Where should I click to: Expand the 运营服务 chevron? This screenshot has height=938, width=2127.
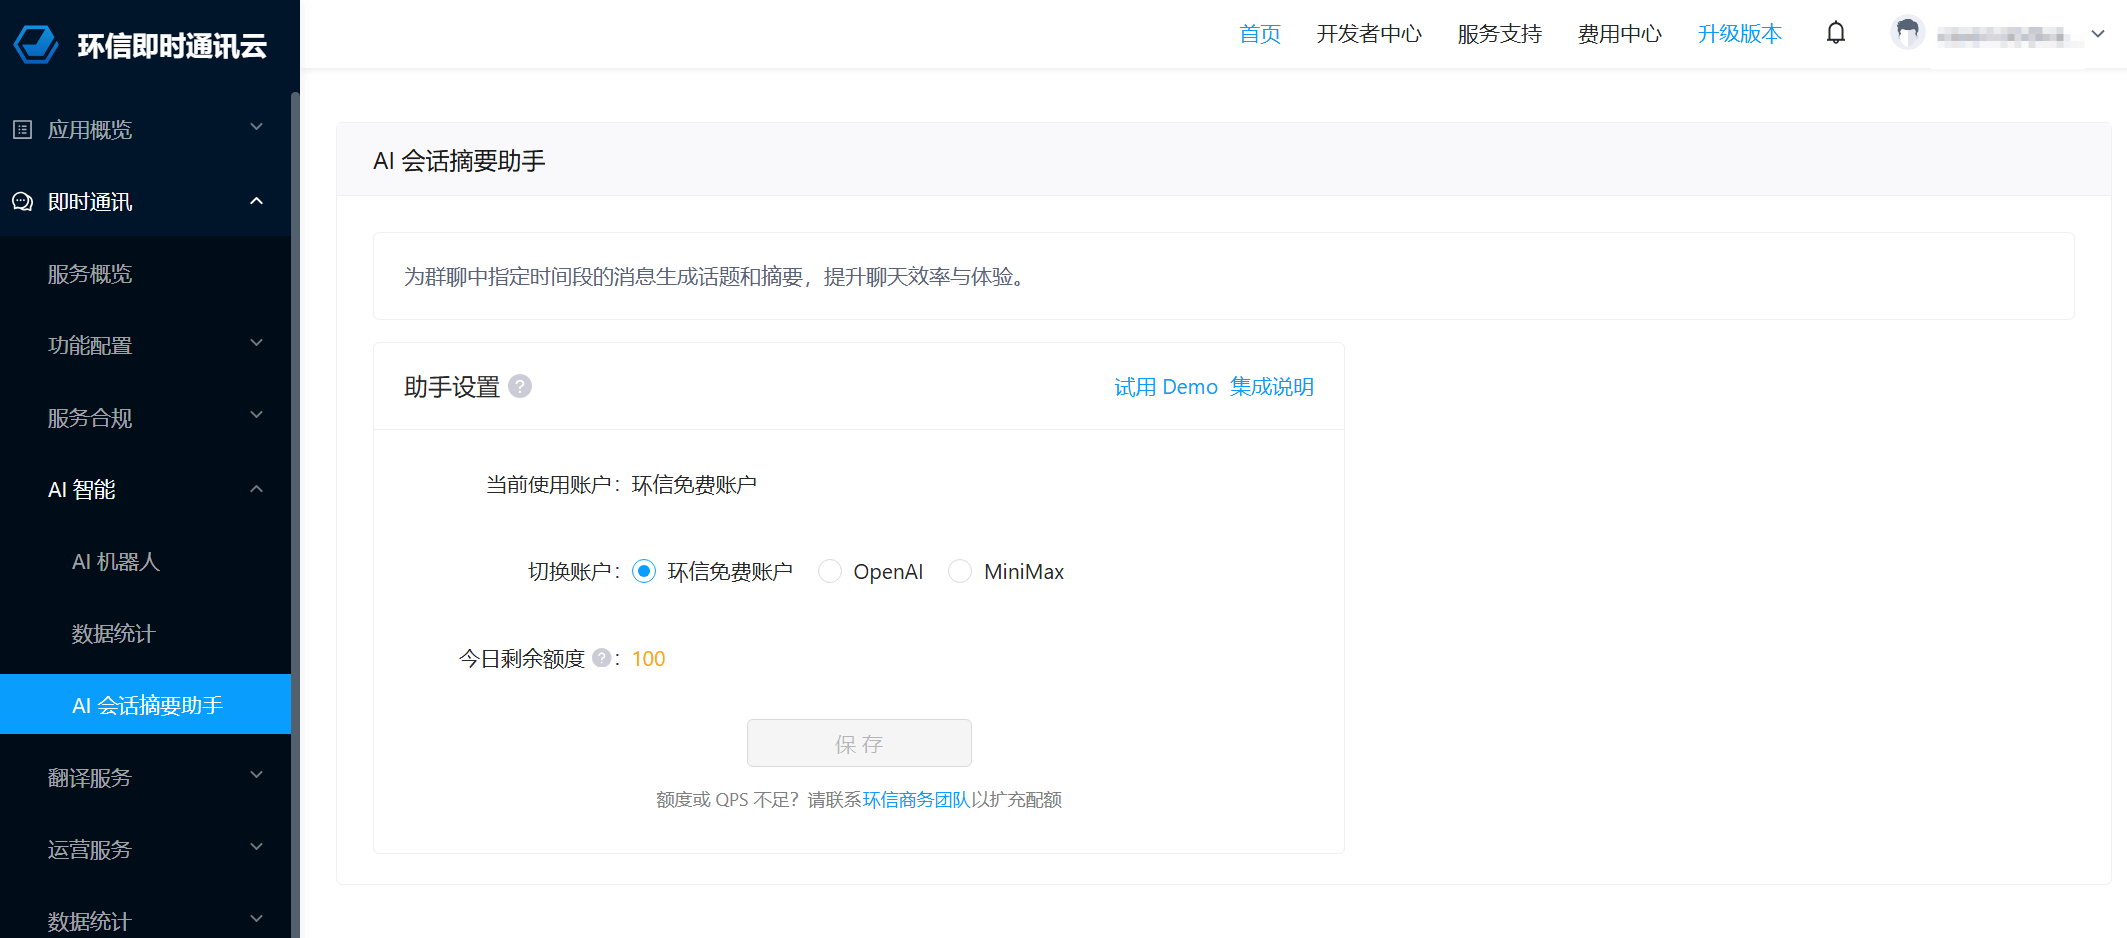point(256,847)
